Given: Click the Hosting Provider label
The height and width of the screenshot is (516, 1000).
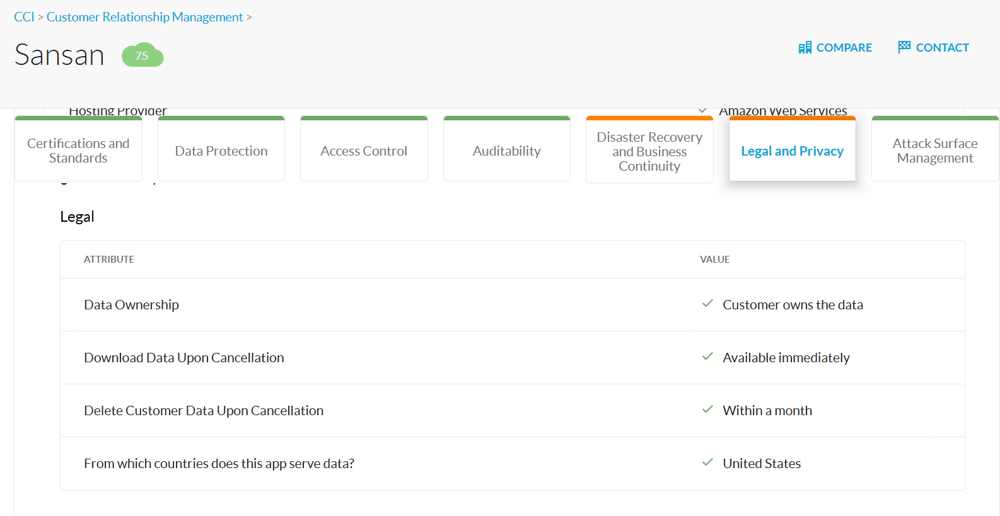Looking at the screenshot, I should click(x=118, y=112).
